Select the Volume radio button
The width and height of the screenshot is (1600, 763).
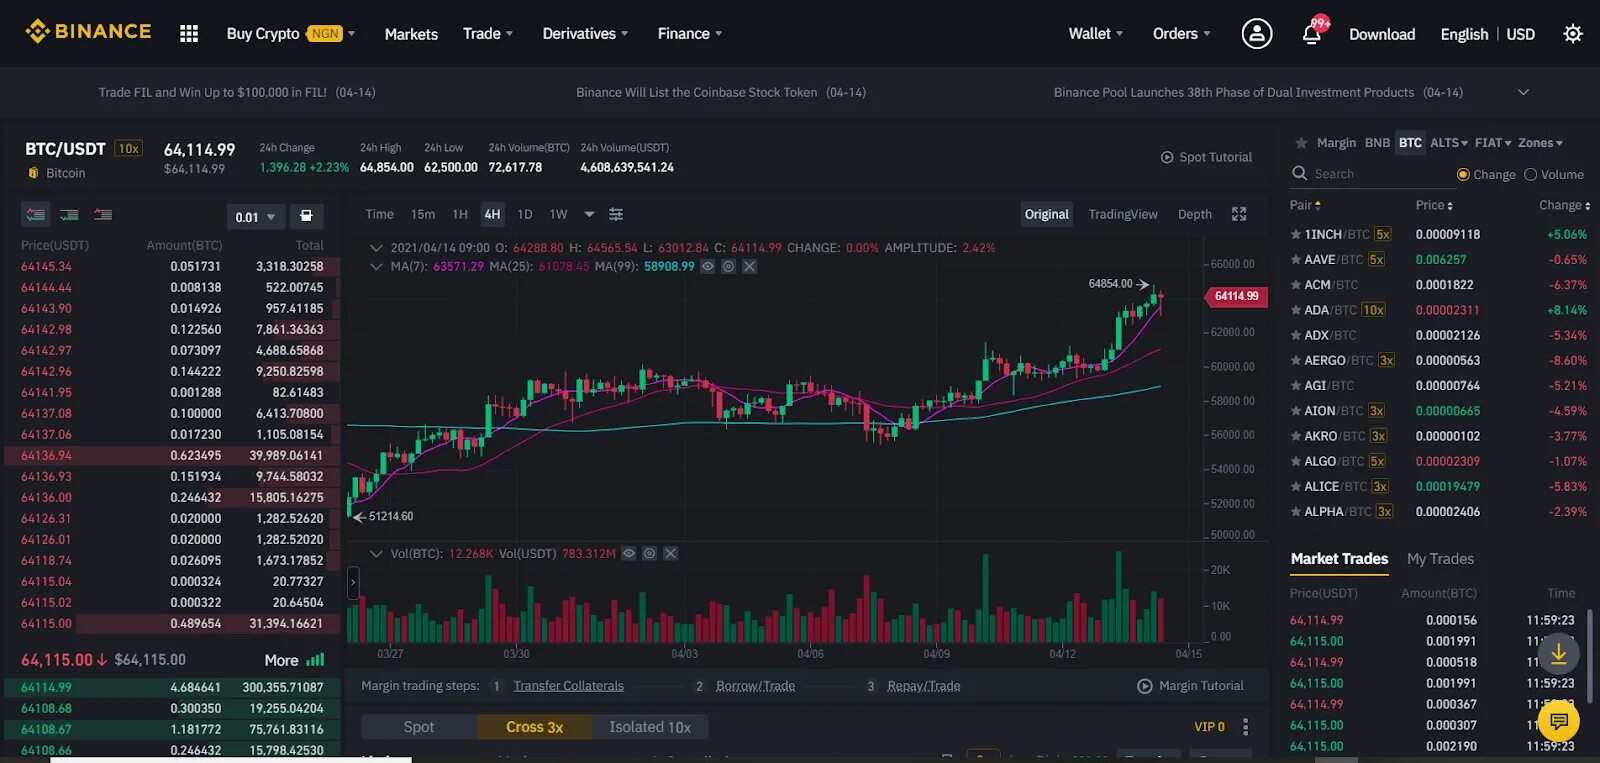pos(1530,174)
